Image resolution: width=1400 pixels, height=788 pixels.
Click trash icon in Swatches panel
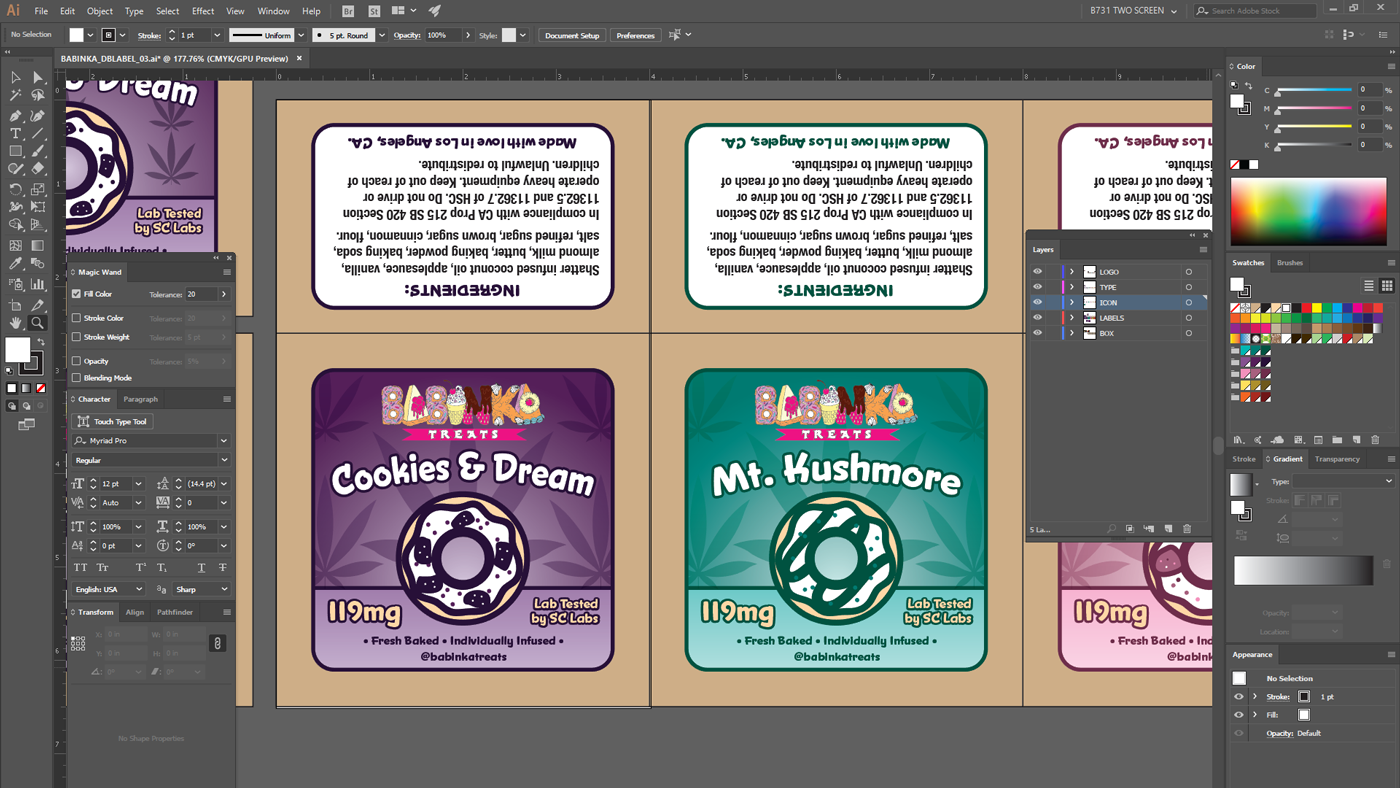[1375, 440]
